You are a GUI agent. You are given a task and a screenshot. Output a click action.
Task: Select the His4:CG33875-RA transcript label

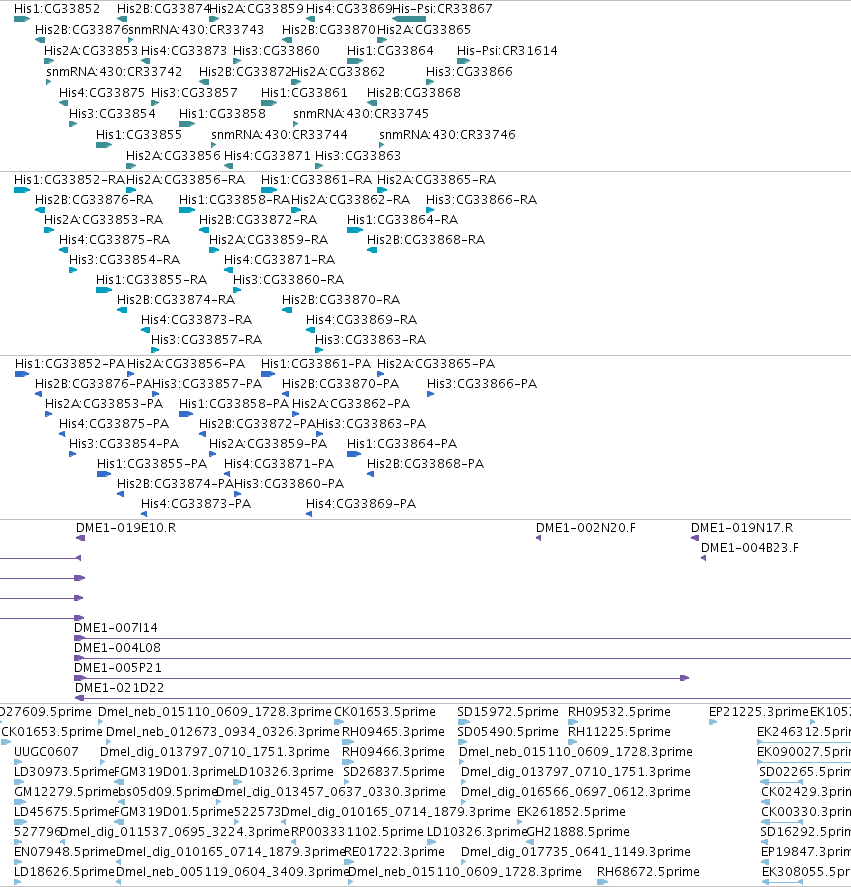click(x=114, y=240)
